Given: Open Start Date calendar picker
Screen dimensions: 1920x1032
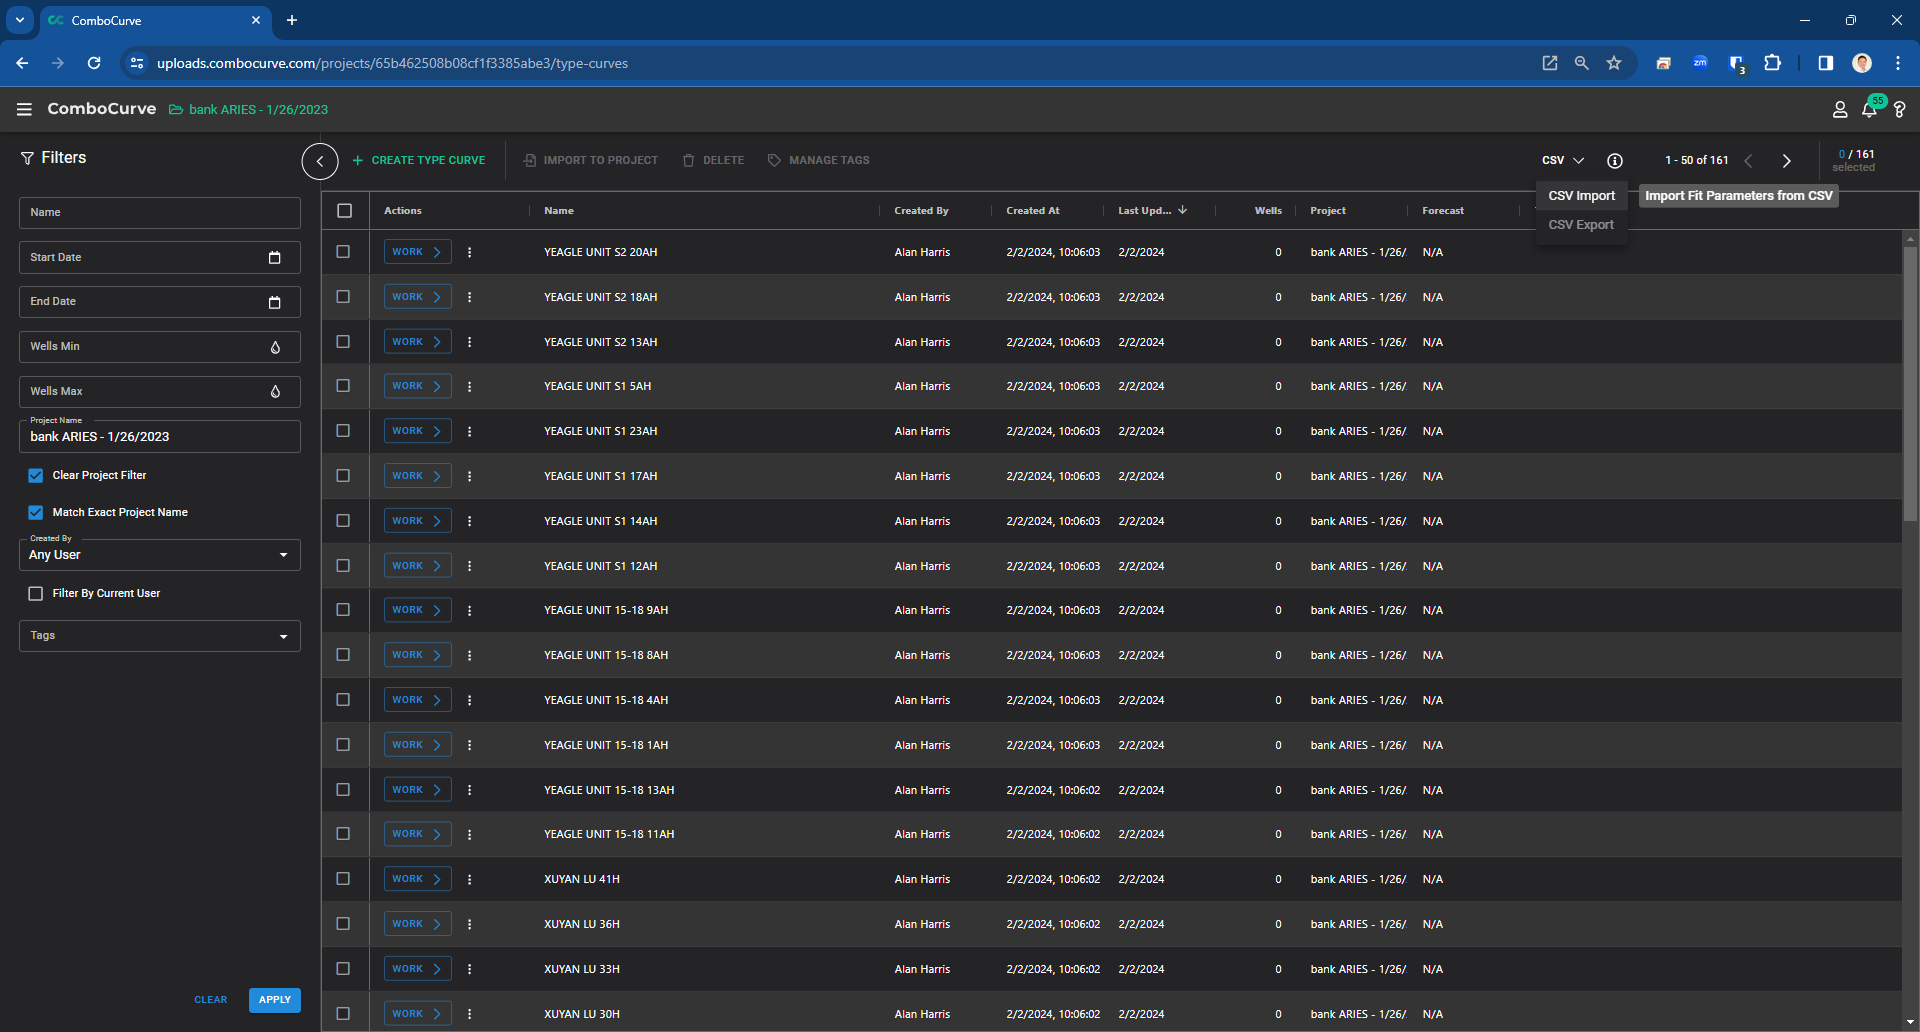Looking at the screenshot, I should pos(274,258).
